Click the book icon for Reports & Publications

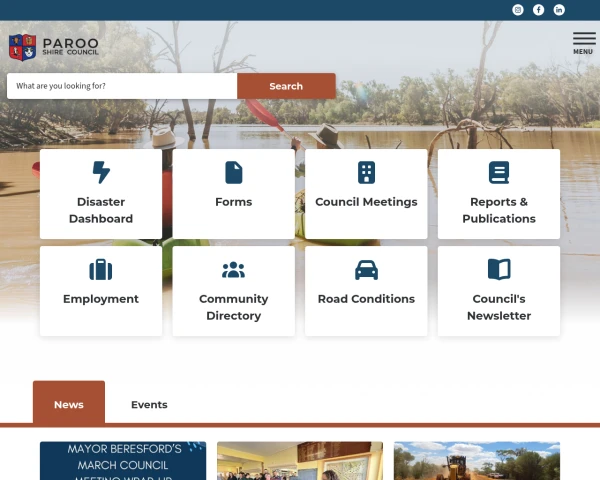tap(499, 173)
